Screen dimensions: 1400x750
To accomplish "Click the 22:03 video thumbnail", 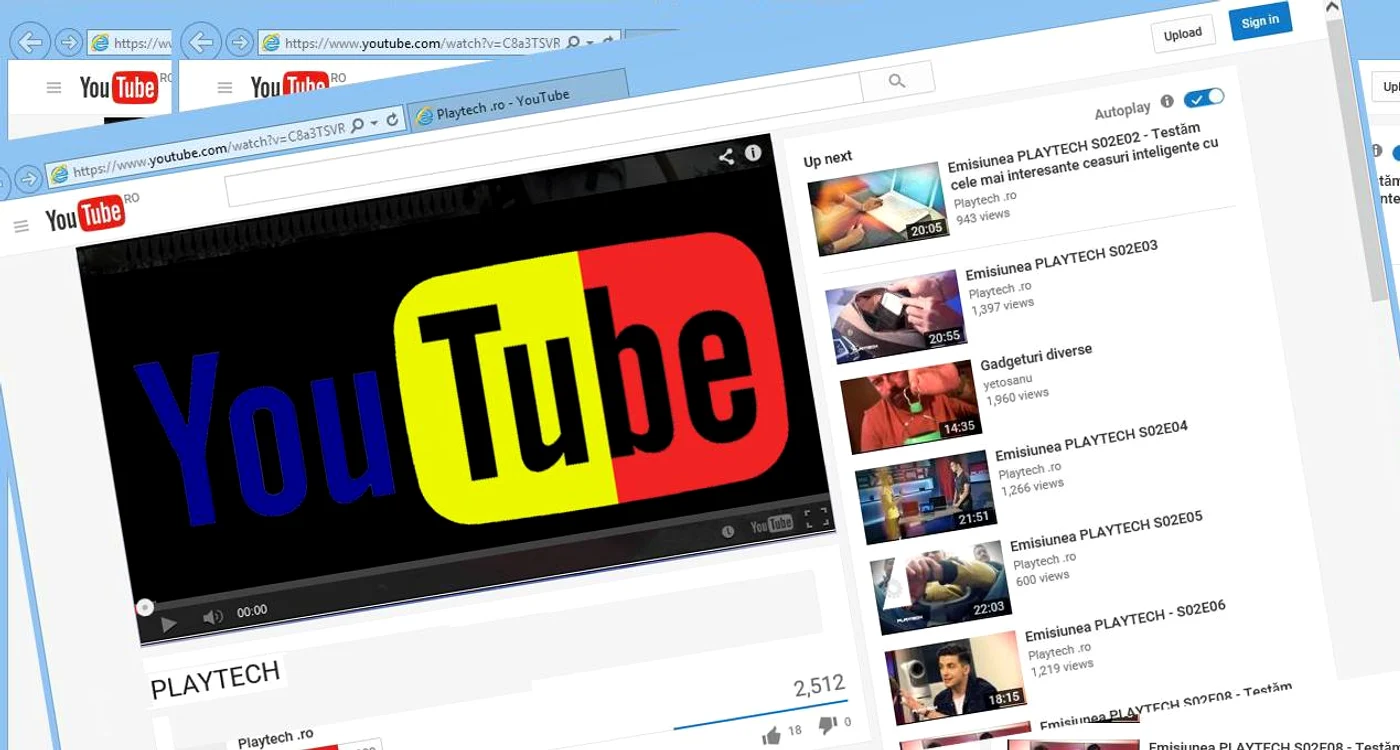I will pos(940,587).
